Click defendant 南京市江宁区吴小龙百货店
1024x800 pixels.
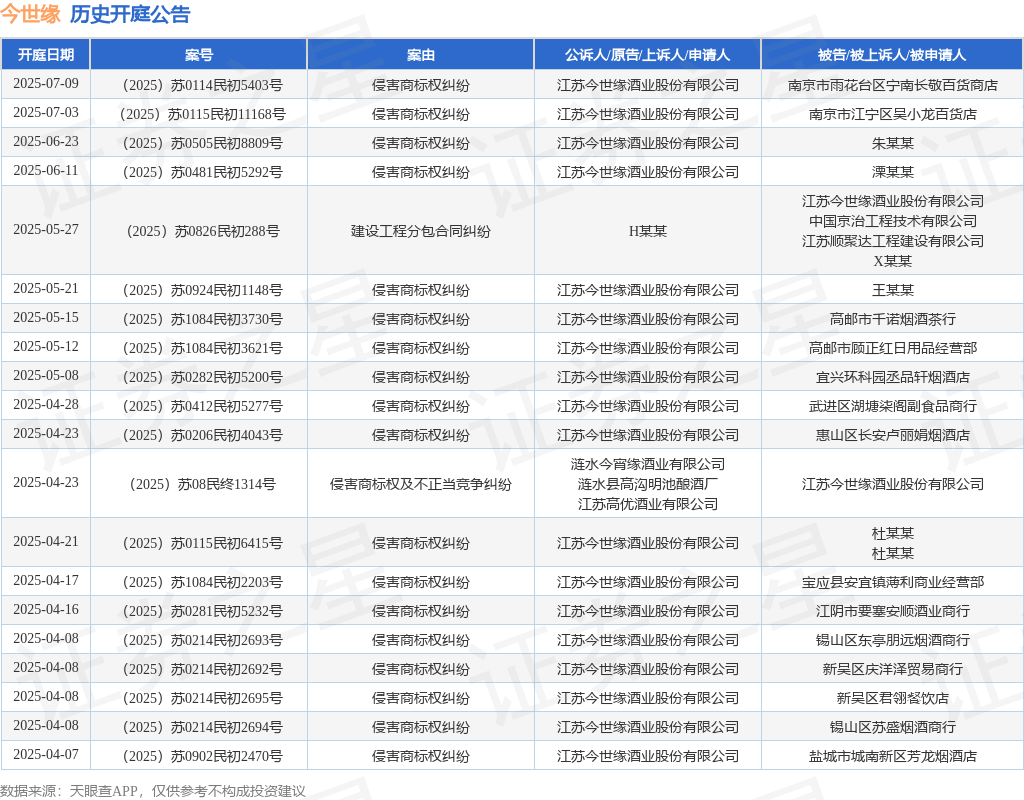893,114
